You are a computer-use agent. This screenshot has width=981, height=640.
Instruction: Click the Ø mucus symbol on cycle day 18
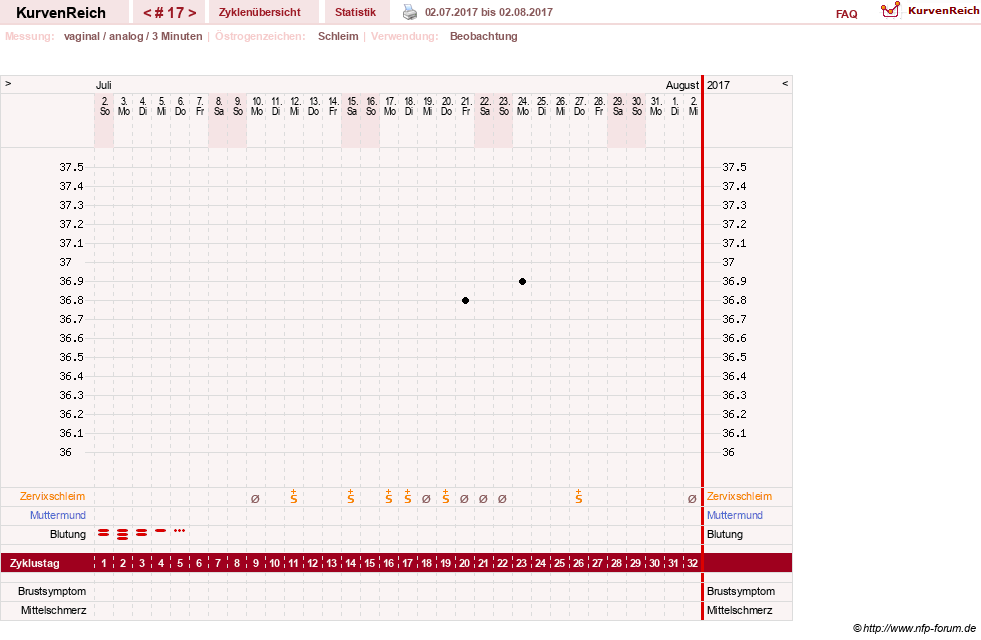tap(426, 499)
